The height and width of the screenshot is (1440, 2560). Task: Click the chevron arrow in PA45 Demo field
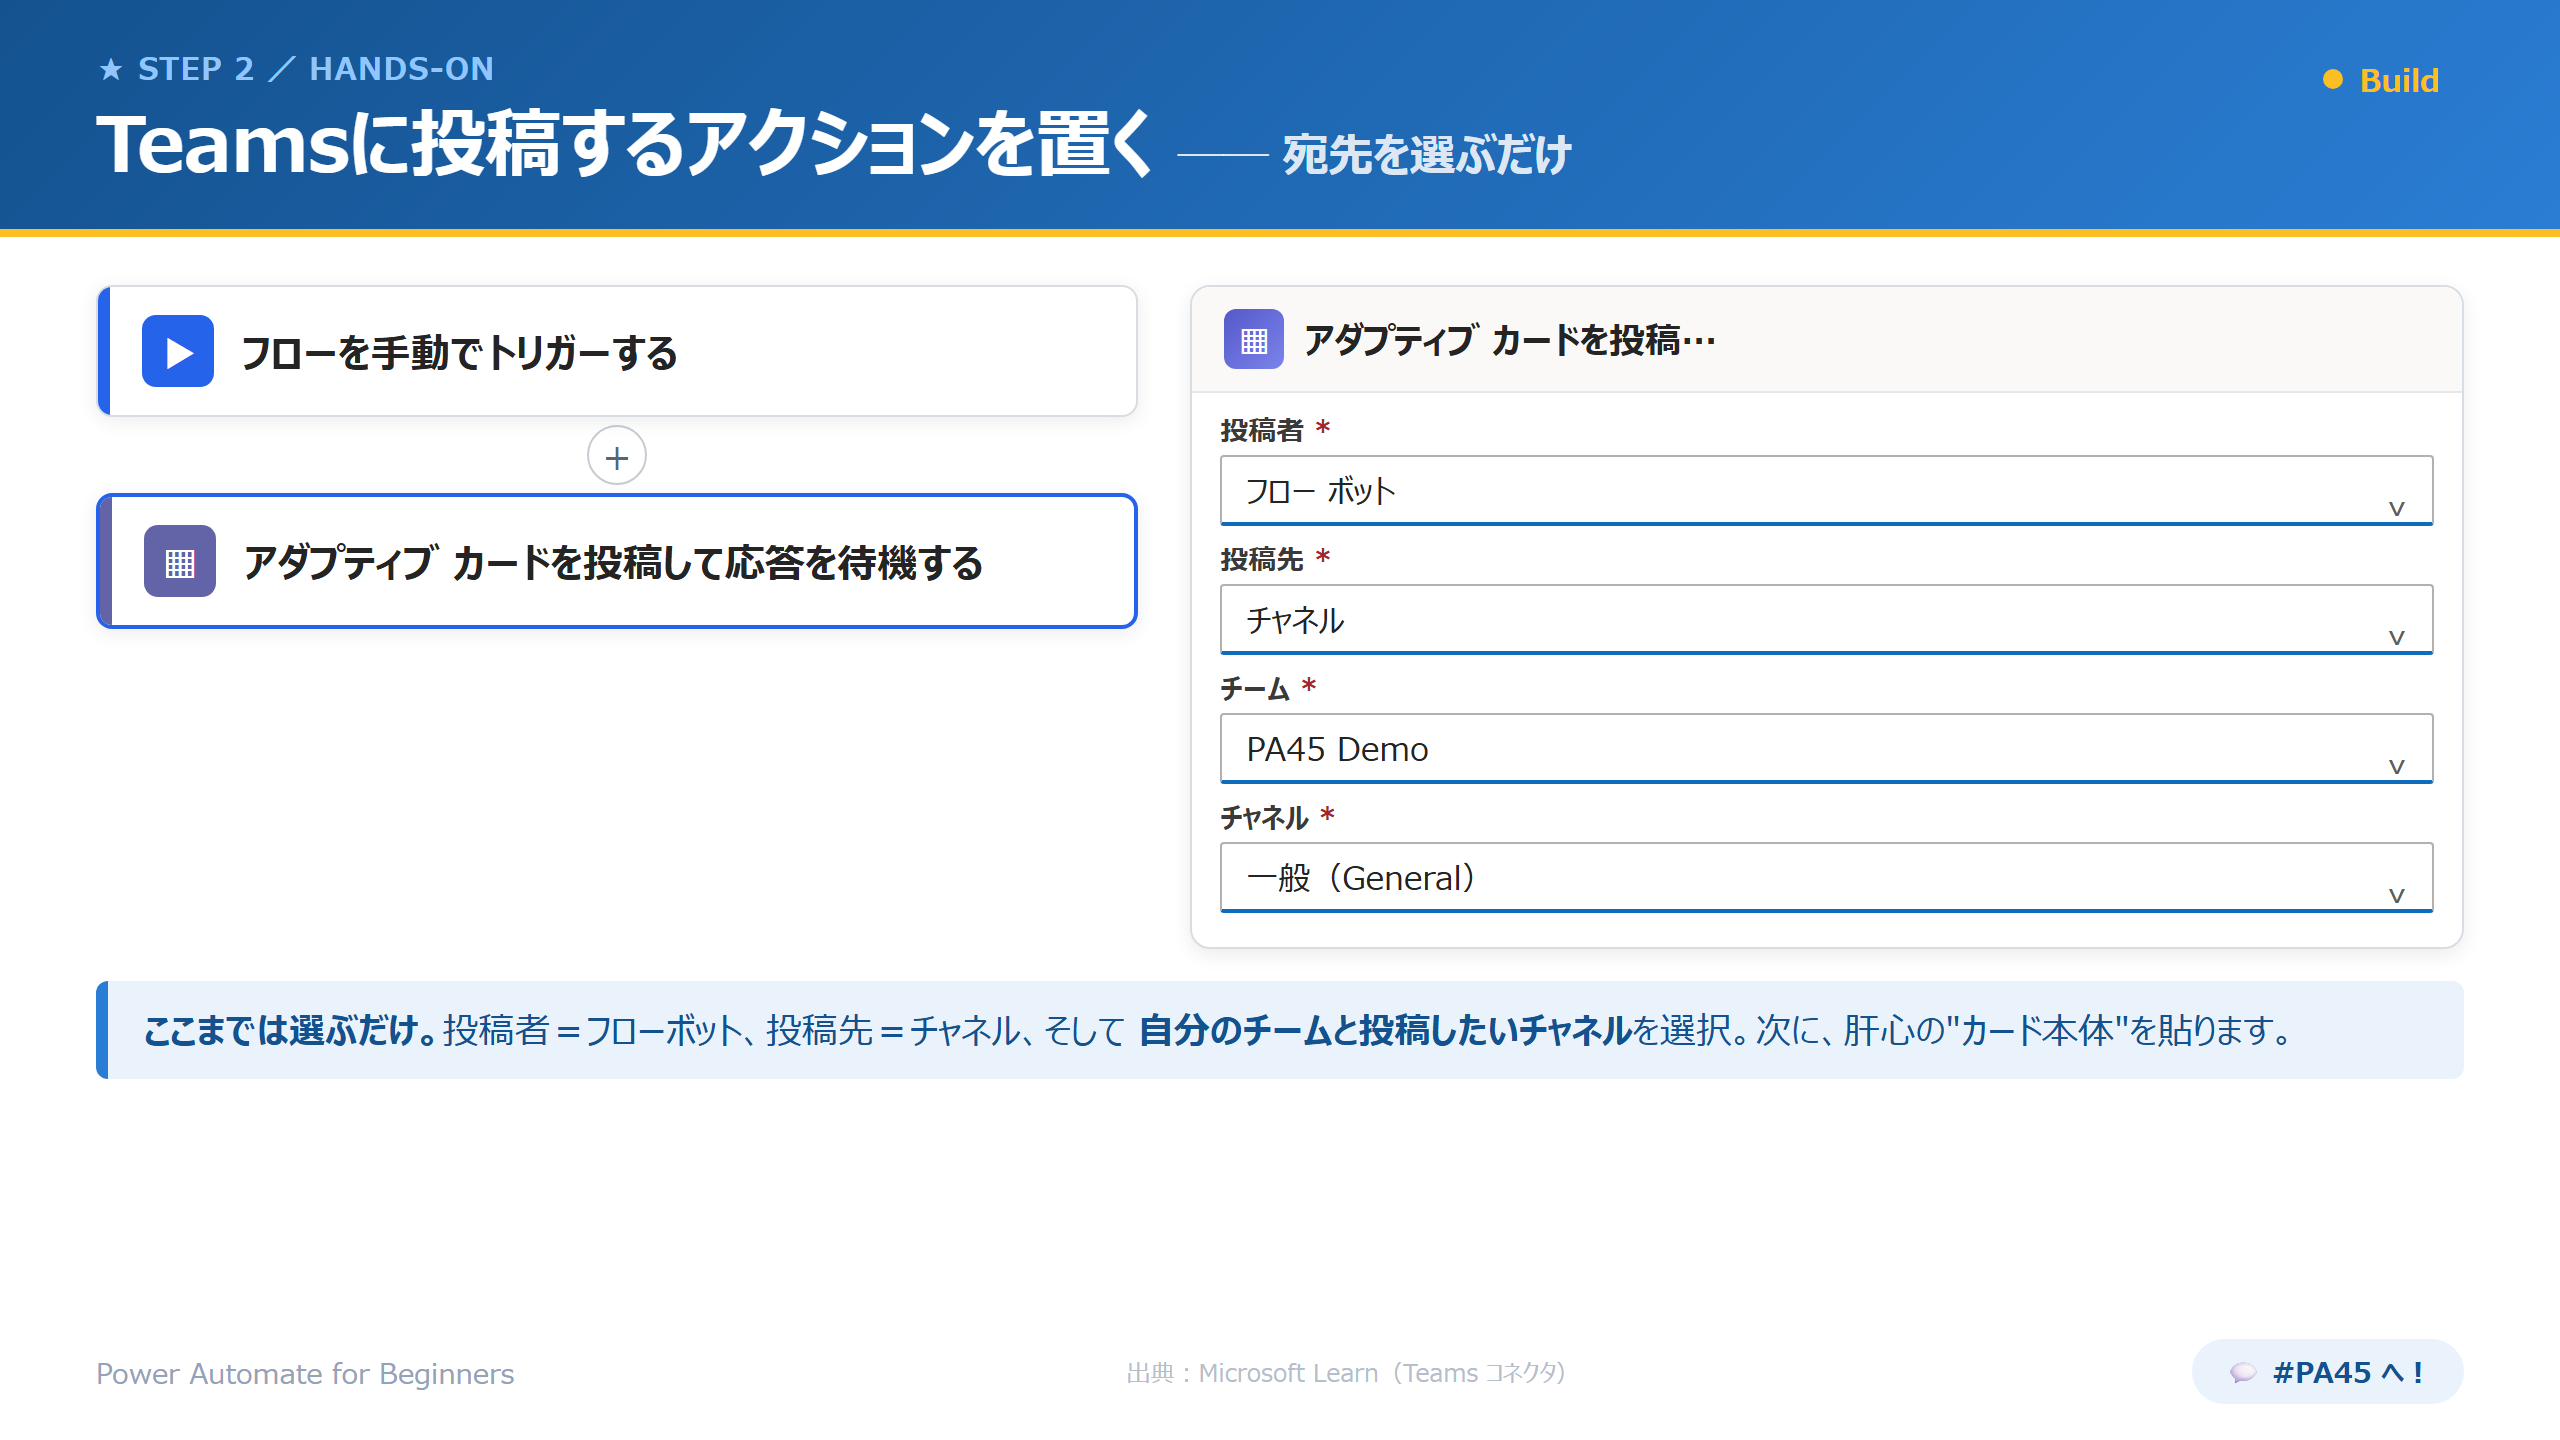click(x=2397, y=766)
